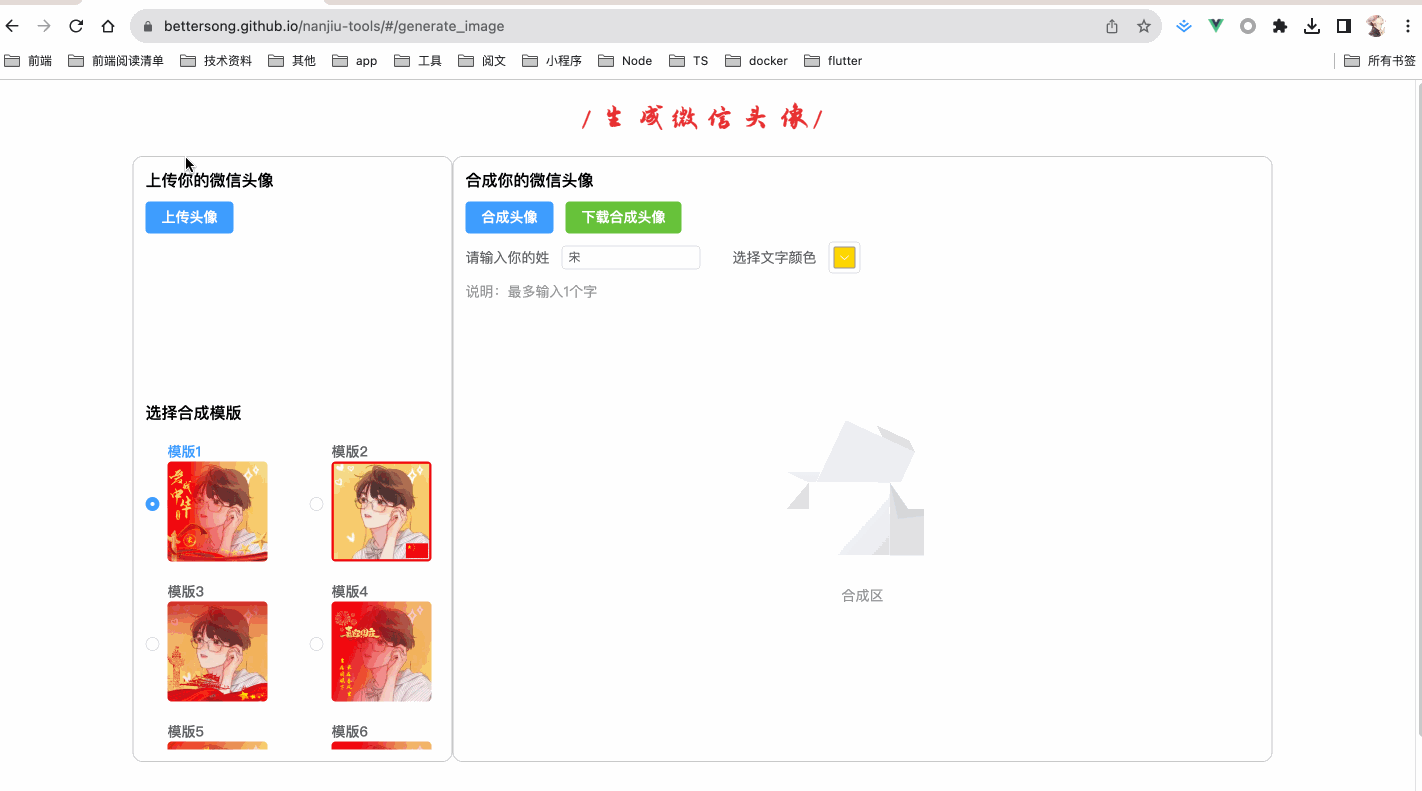Click the 模版3 label text
The image size is (1422, 791).
(186, 592)
